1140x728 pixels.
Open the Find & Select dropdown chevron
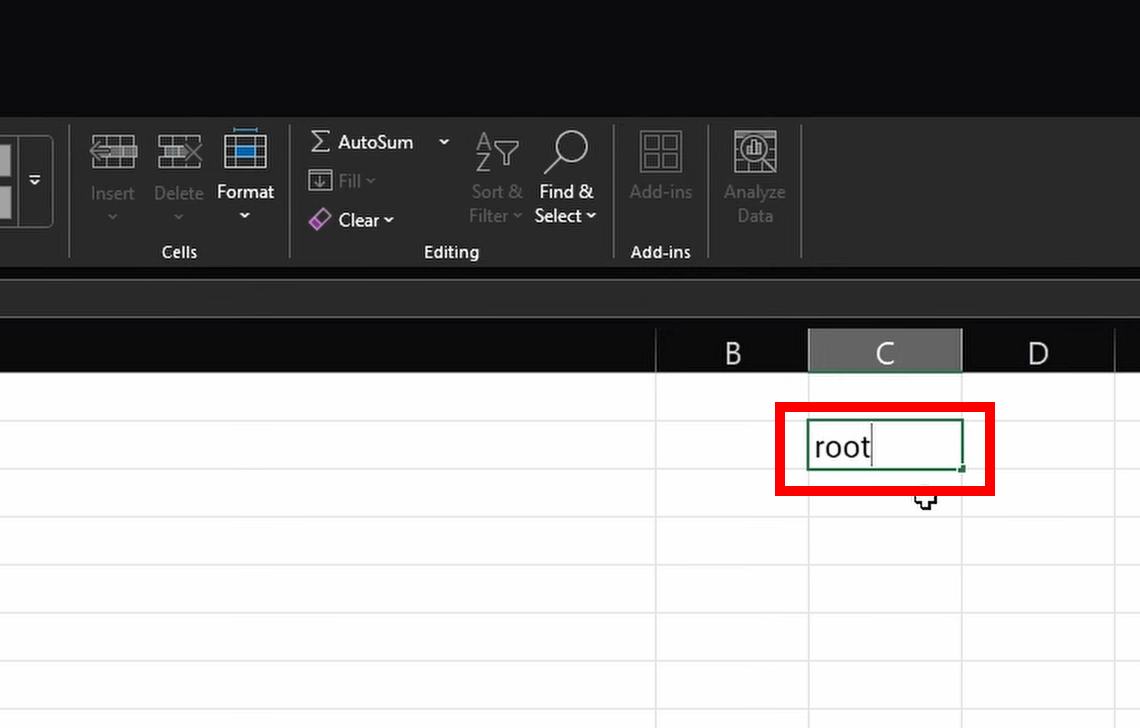[x=591, y=215]
